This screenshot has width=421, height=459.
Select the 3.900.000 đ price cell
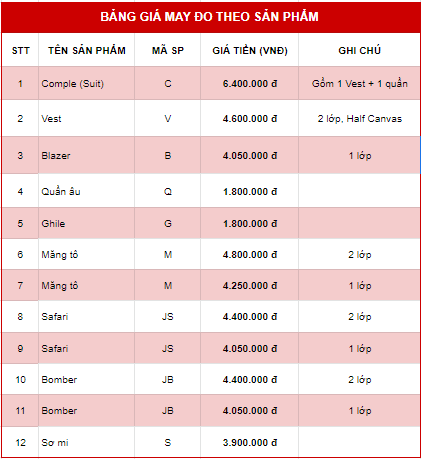(250, 442)
